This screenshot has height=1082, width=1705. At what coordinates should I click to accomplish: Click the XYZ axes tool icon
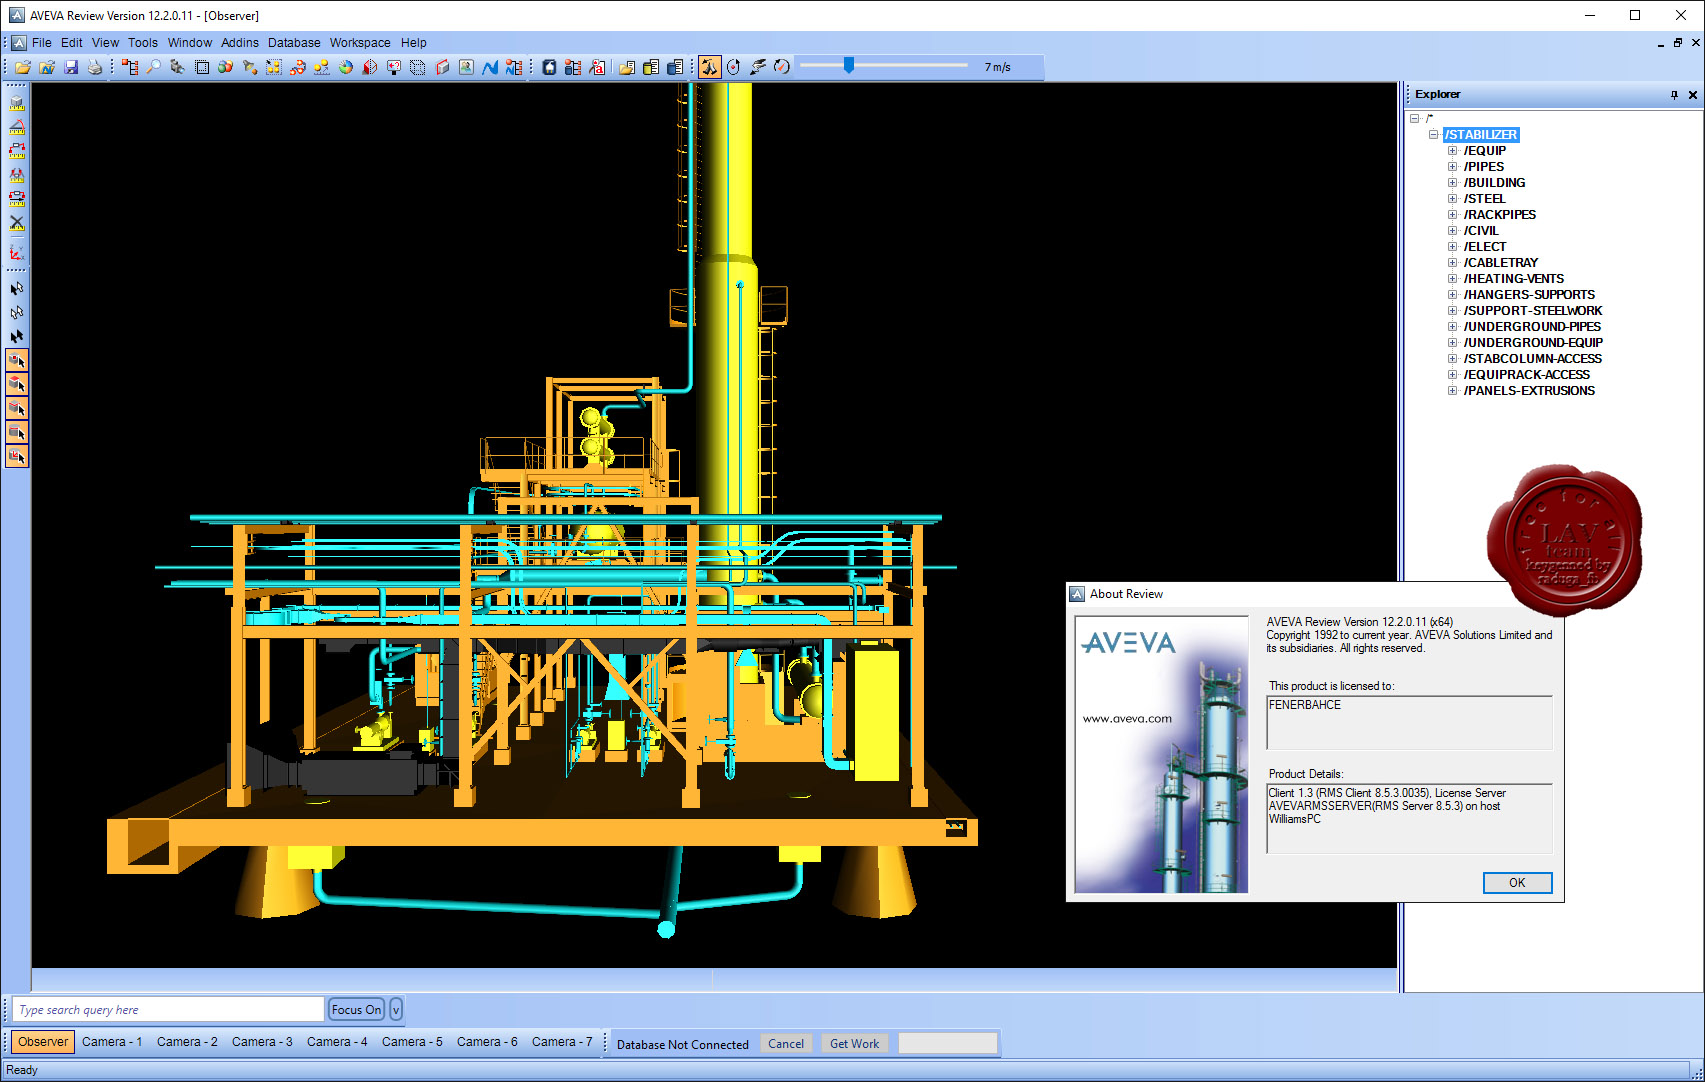tap(17, 251)
